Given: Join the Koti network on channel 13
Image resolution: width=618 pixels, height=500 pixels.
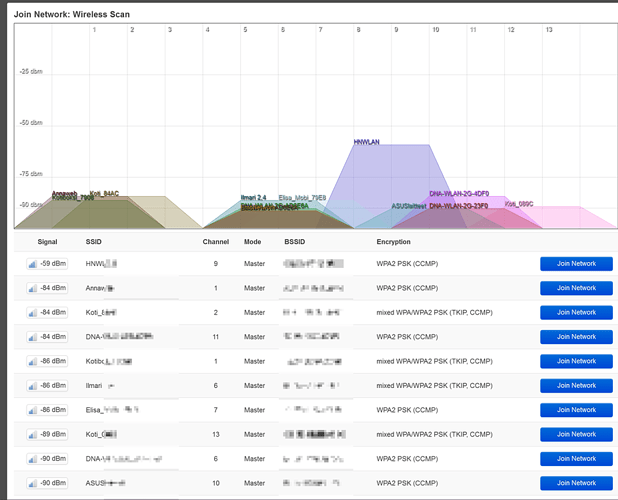Looking at the screenshot, I should coord(576,434).
